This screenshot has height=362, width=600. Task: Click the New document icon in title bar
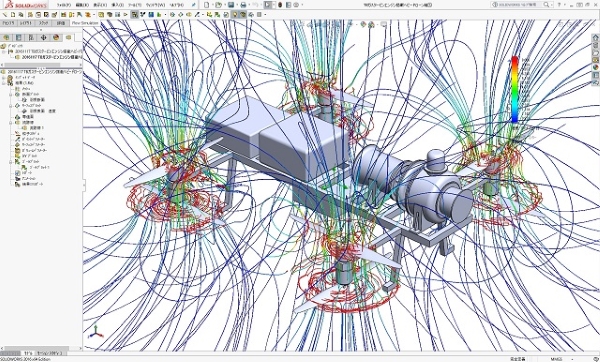point(207,5)
